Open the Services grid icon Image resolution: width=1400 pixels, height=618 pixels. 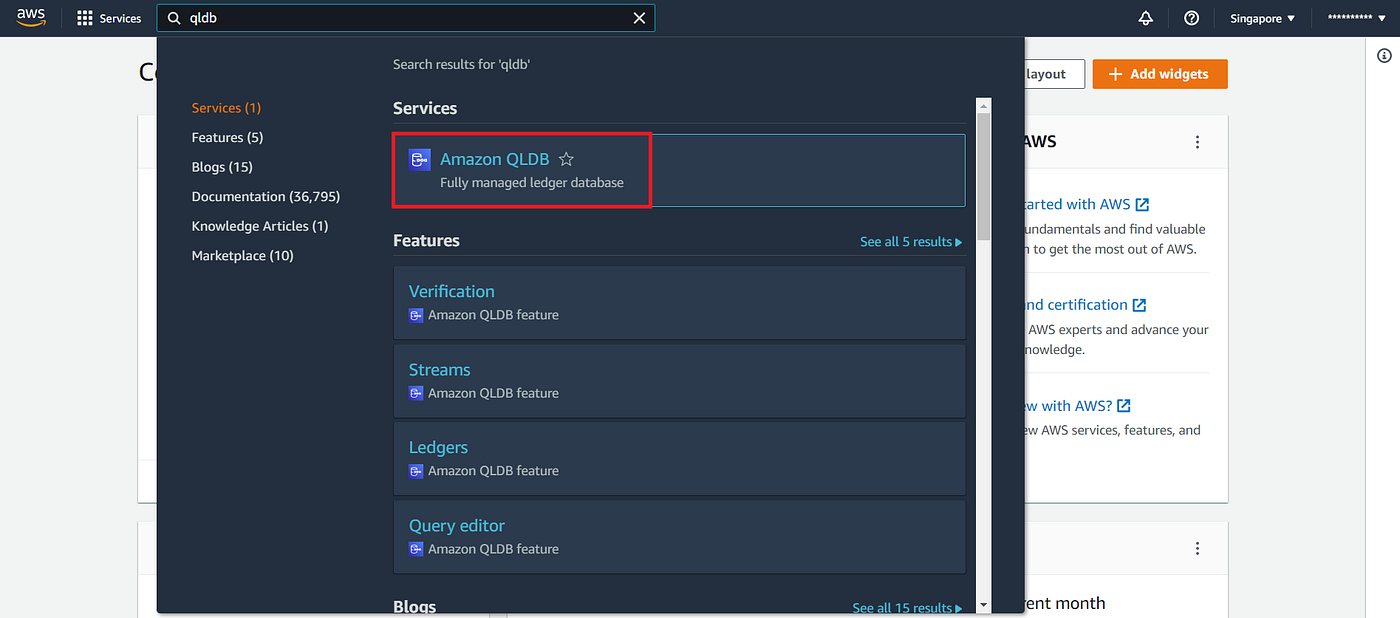(84, 17)
